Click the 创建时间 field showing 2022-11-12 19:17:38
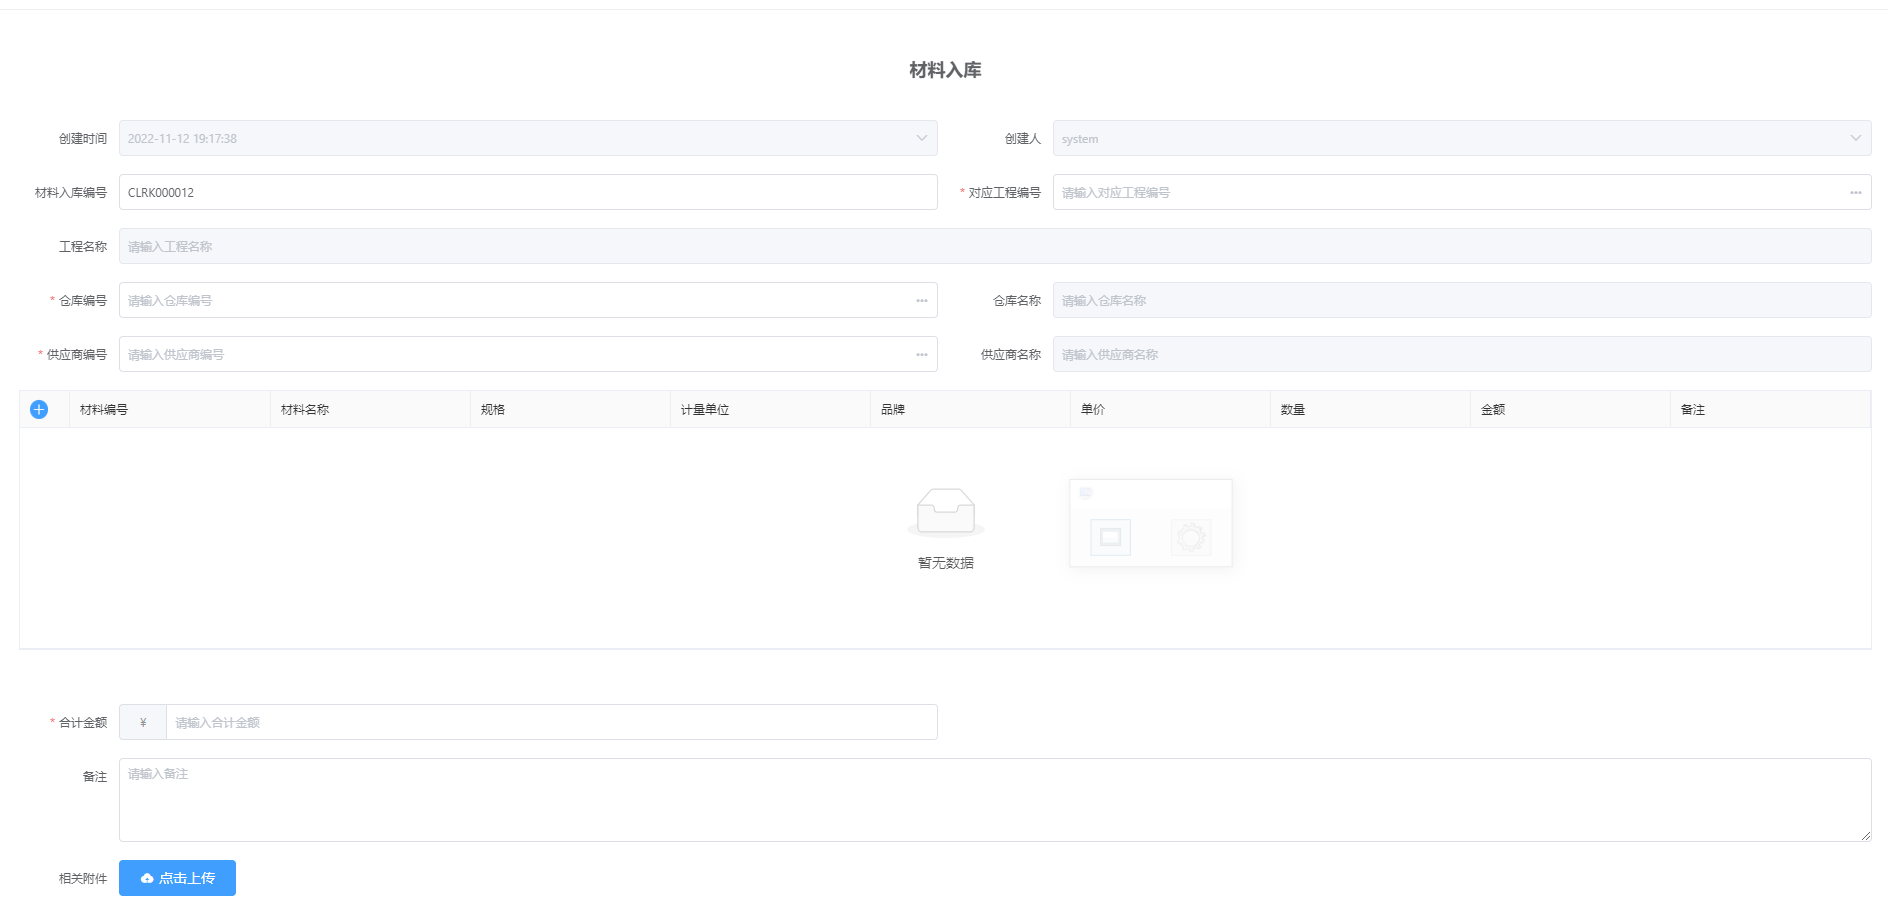Image resolution: width=1888 pixels, height=914 pixels. [528, 138]
